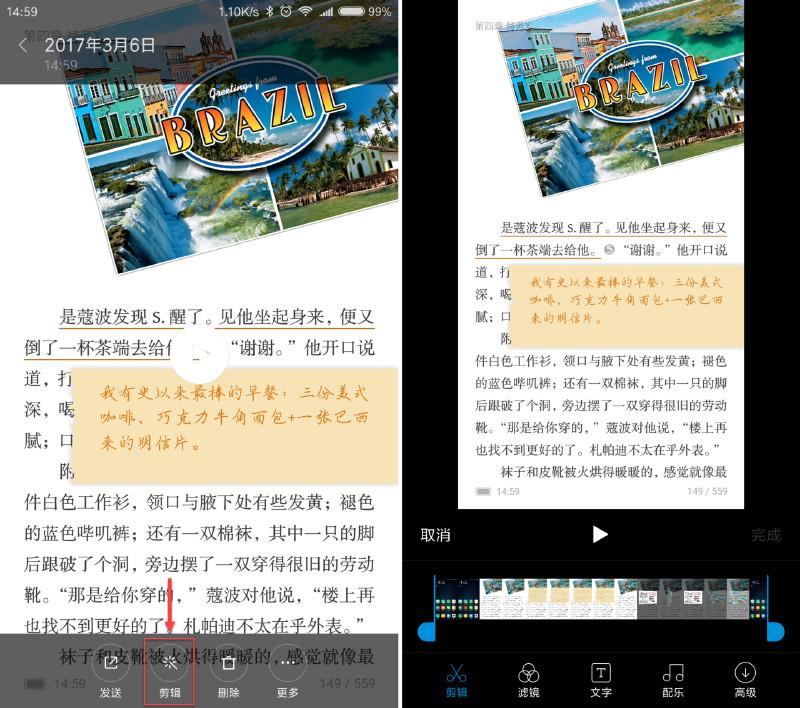Grab the left blue trim handle
This screenshot has width=800, height=708.
(x=428, y=631)
